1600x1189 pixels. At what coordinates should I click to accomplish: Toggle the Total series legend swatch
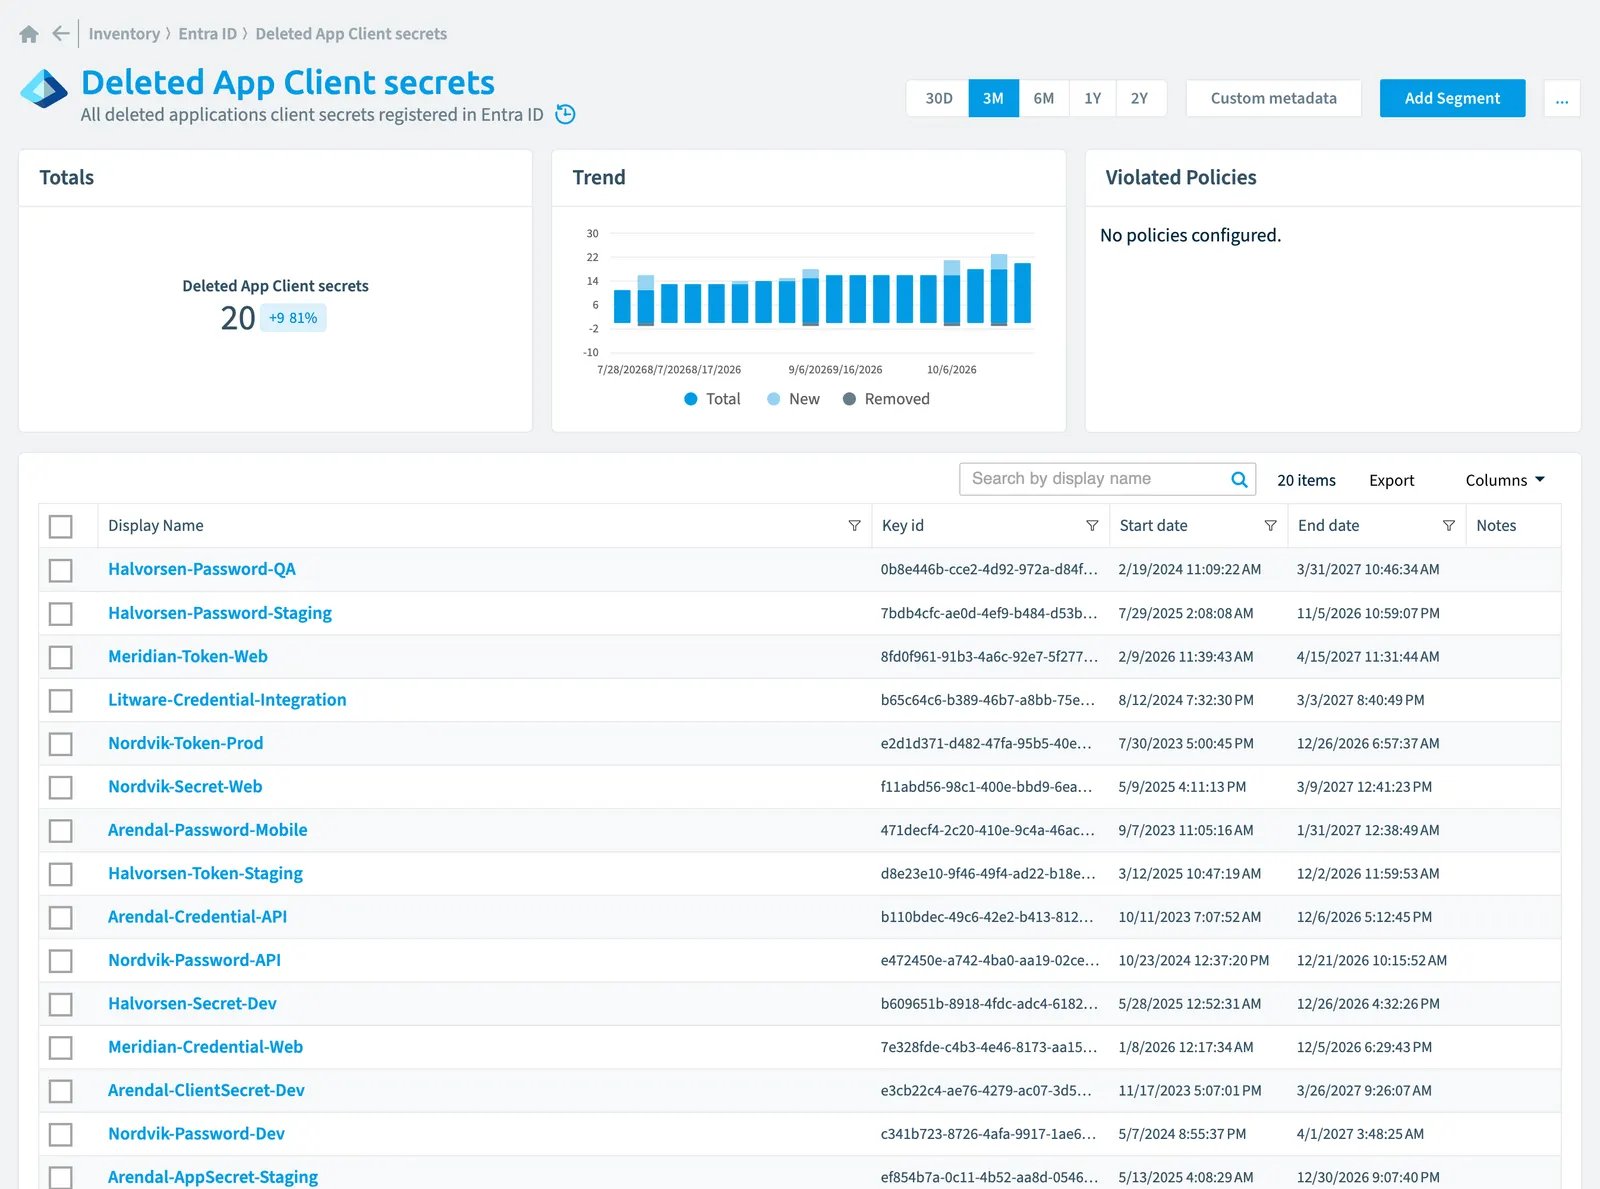pos(690,399)
